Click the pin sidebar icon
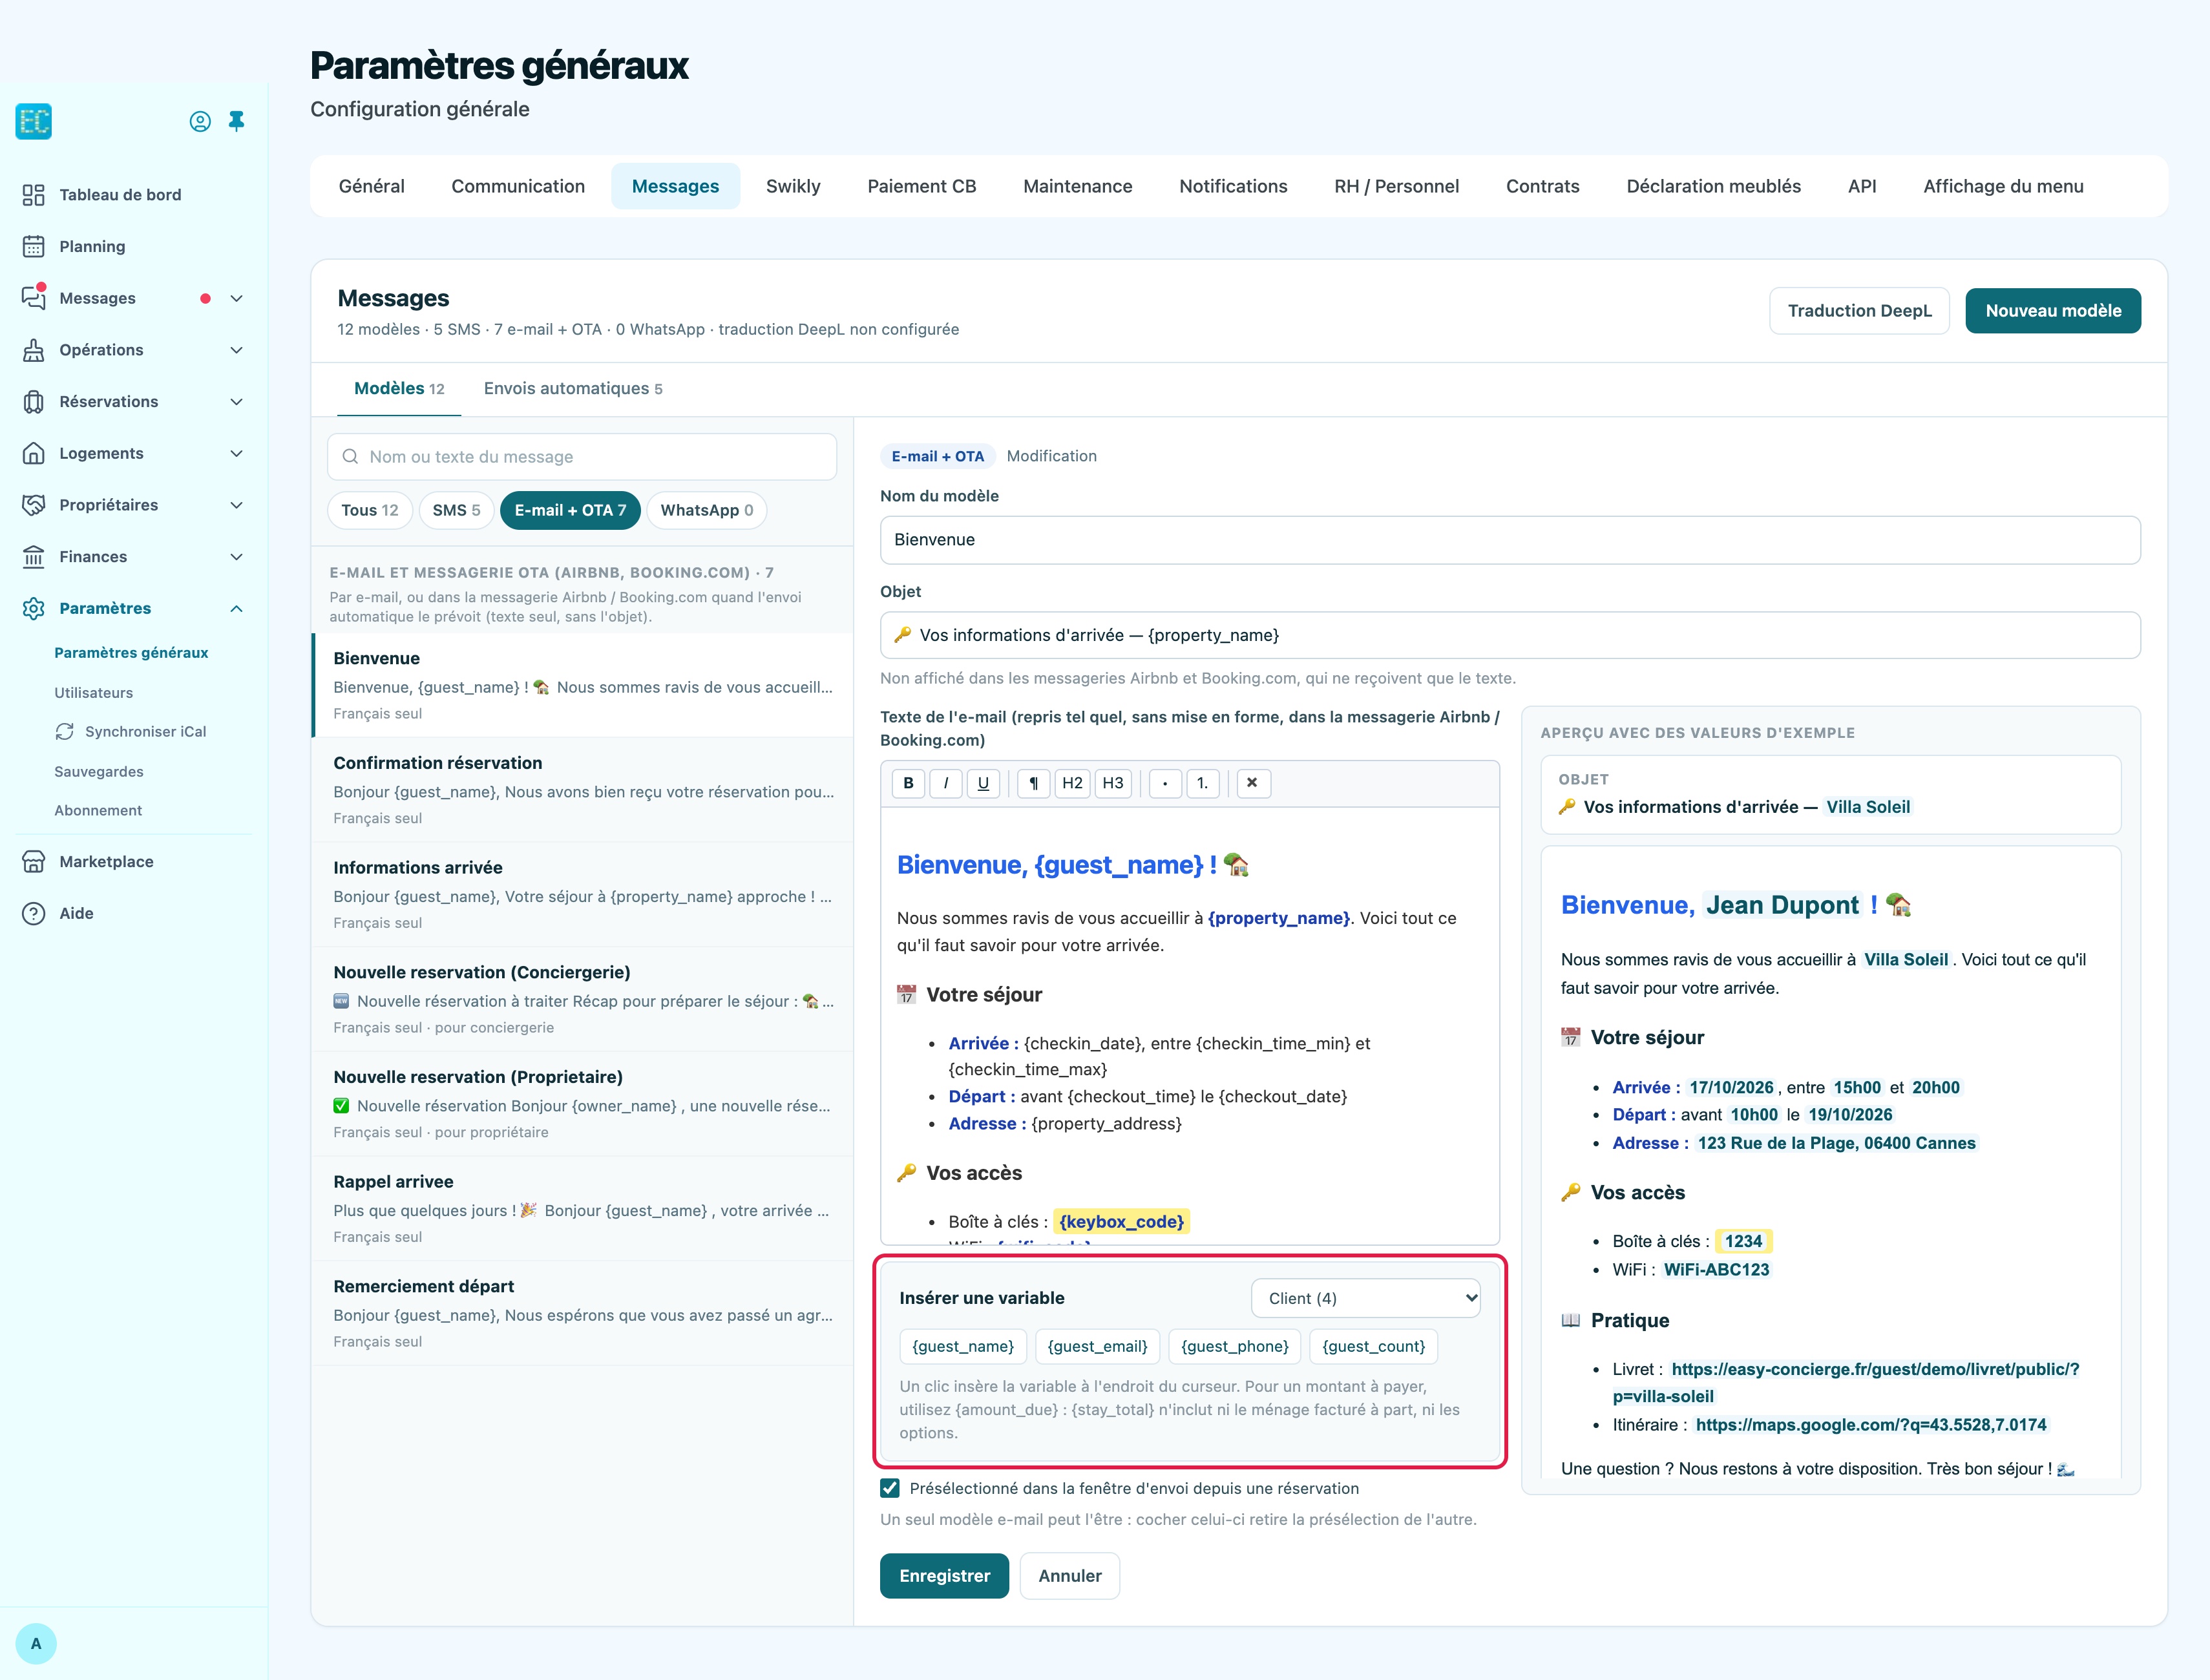 [237, 121]
